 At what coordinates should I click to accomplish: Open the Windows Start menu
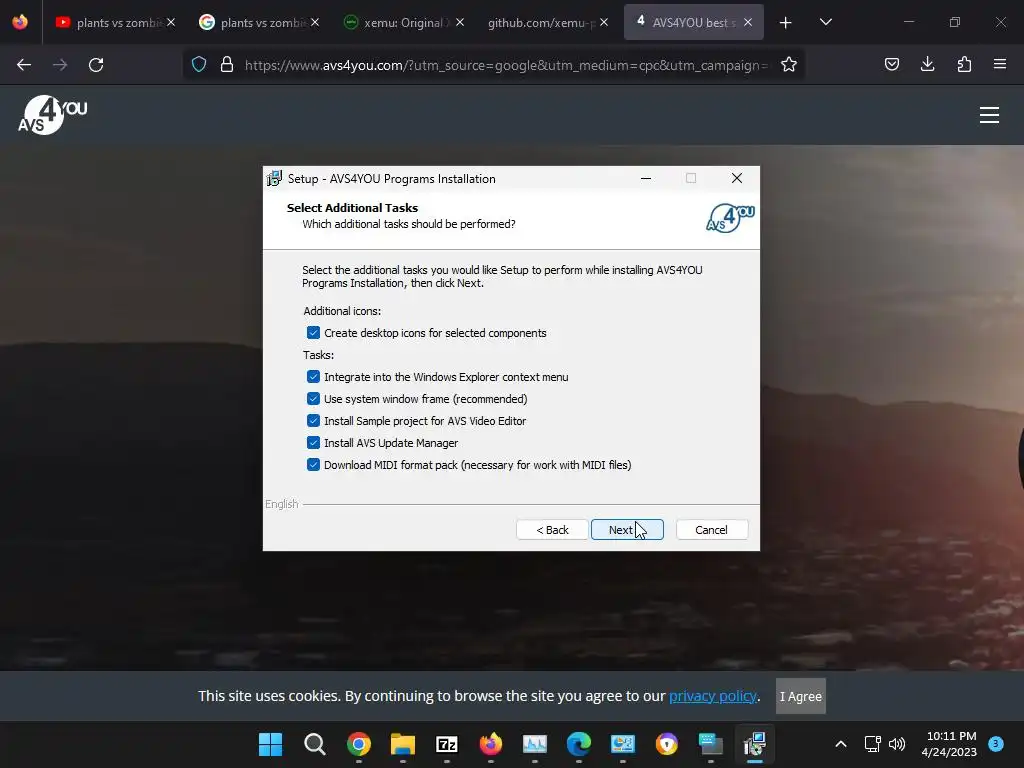click(x=270, y=744)
